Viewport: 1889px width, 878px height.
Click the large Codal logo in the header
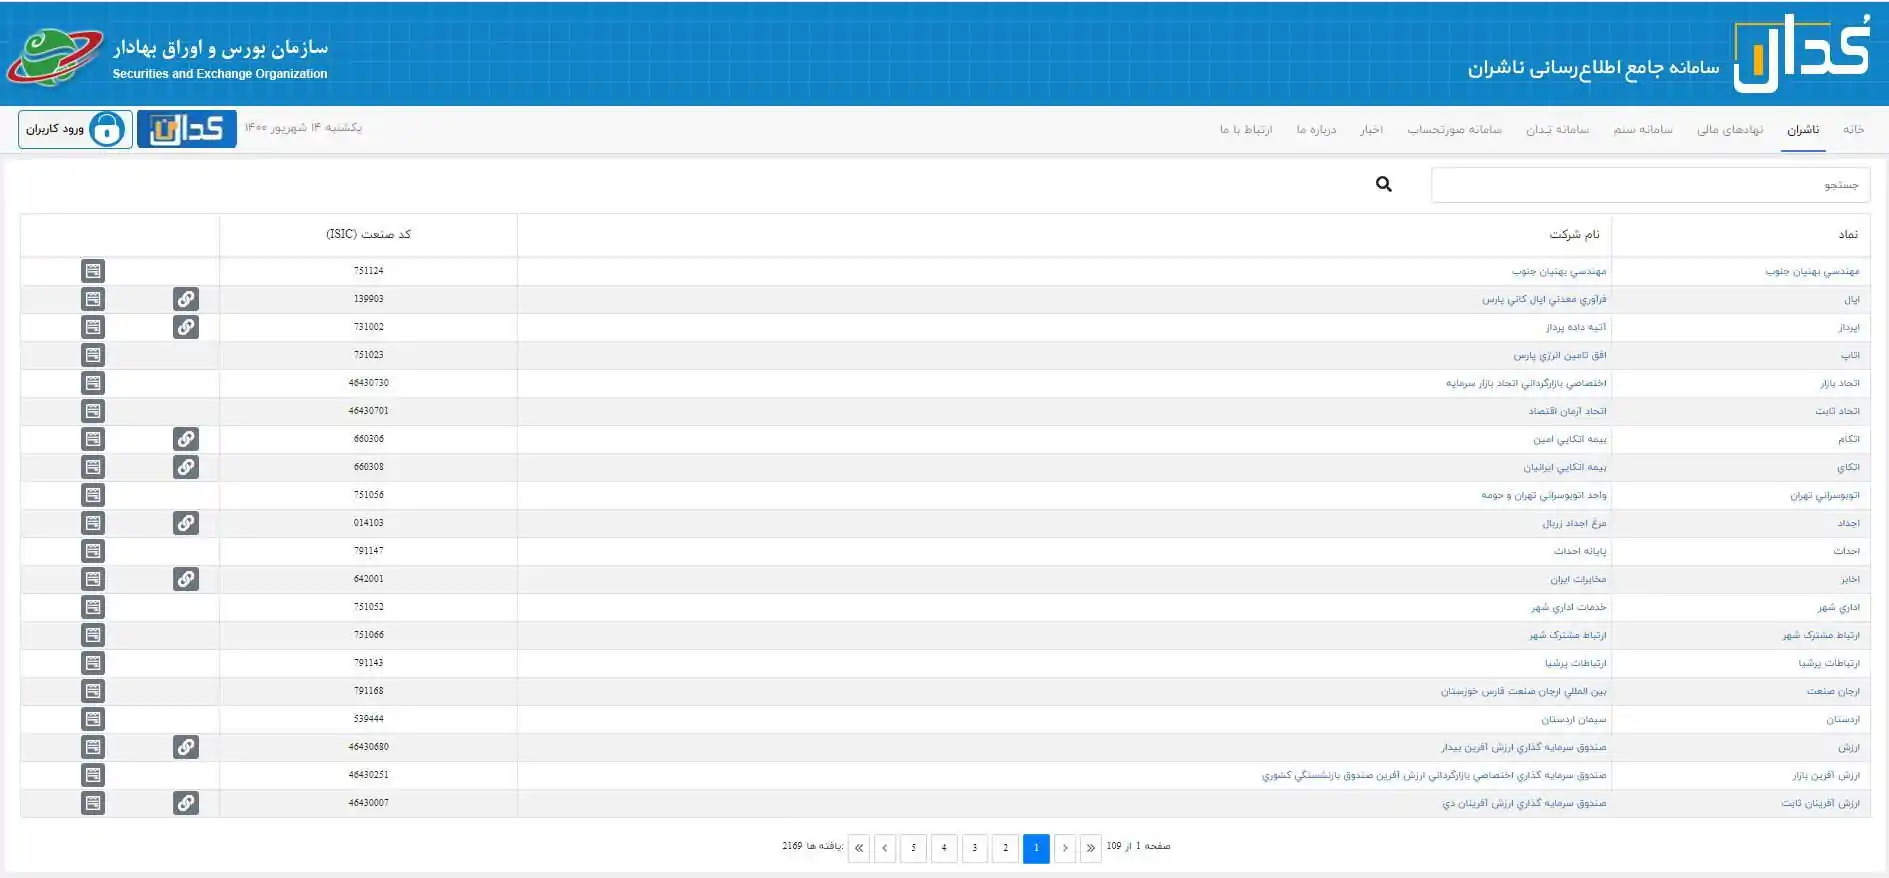[1803, 54]
